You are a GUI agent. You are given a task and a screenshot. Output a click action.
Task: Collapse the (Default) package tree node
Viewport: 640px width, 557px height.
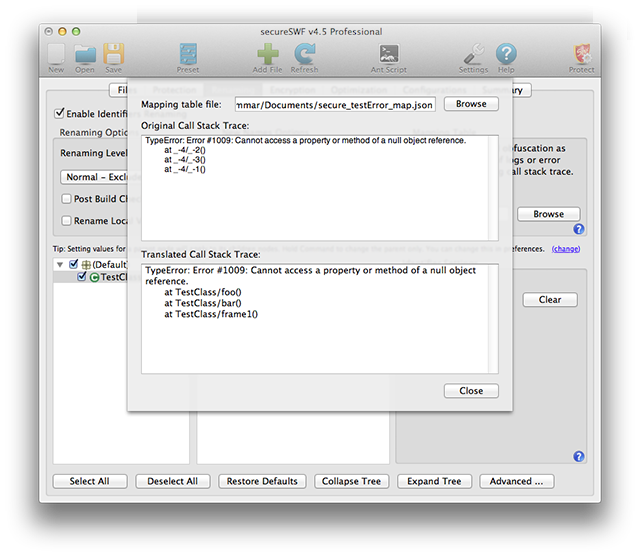60,264
